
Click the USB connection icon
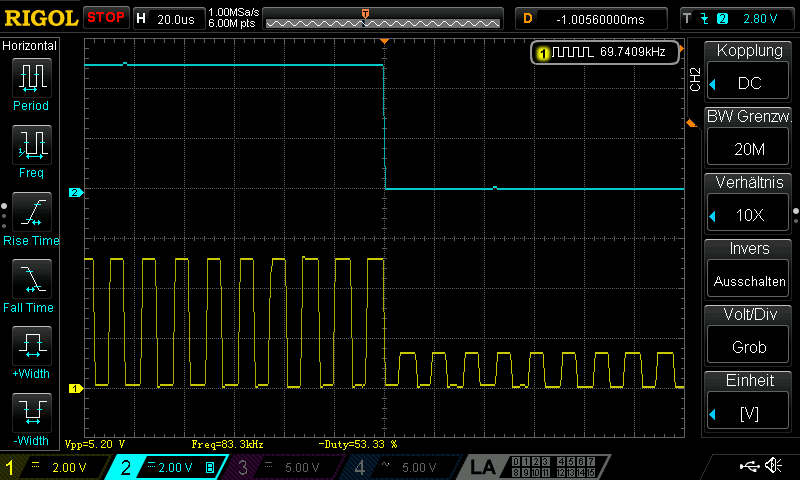click(749, 466)
